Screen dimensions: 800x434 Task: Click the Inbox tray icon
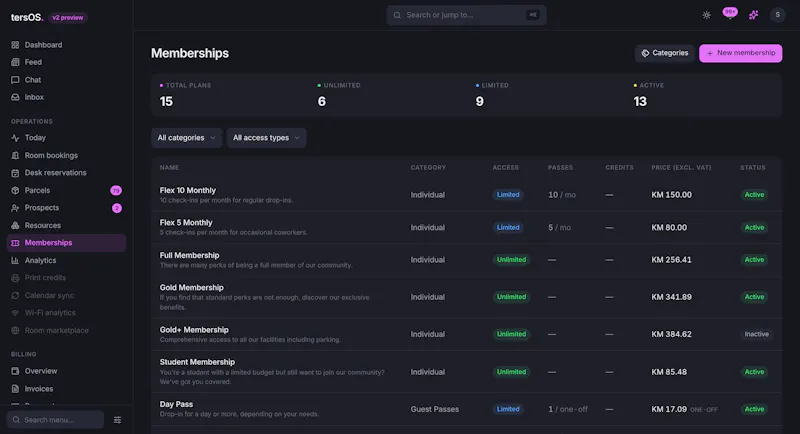[15, 97]
